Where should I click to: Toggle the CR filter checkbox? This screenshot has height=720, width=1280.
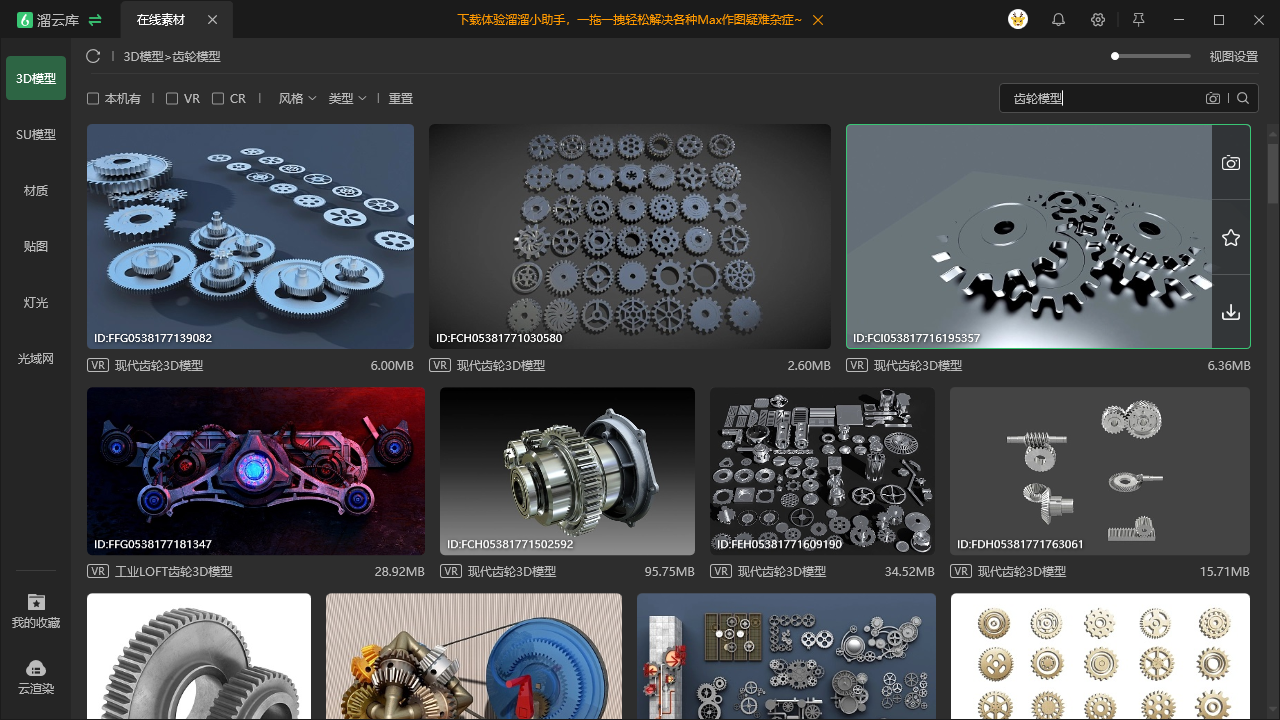pyautogui.click(x=218, y=99)
